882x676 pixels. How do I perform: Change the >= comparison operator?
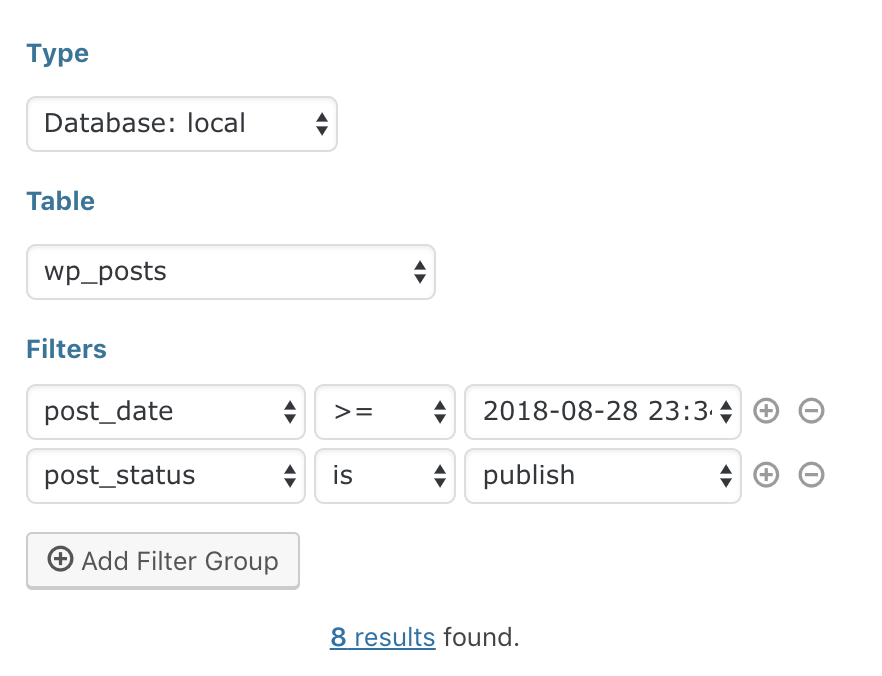385,411
